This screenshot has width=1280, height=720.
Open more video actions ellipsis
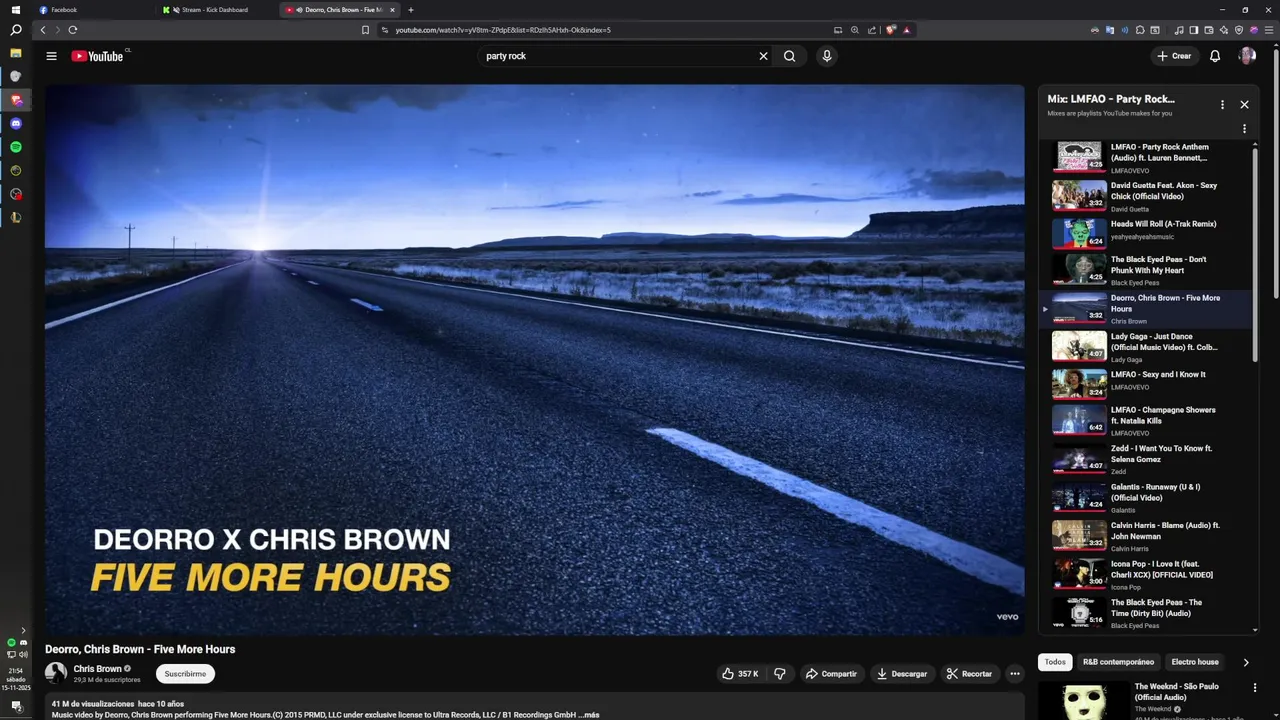click(x=1015, y=674)
